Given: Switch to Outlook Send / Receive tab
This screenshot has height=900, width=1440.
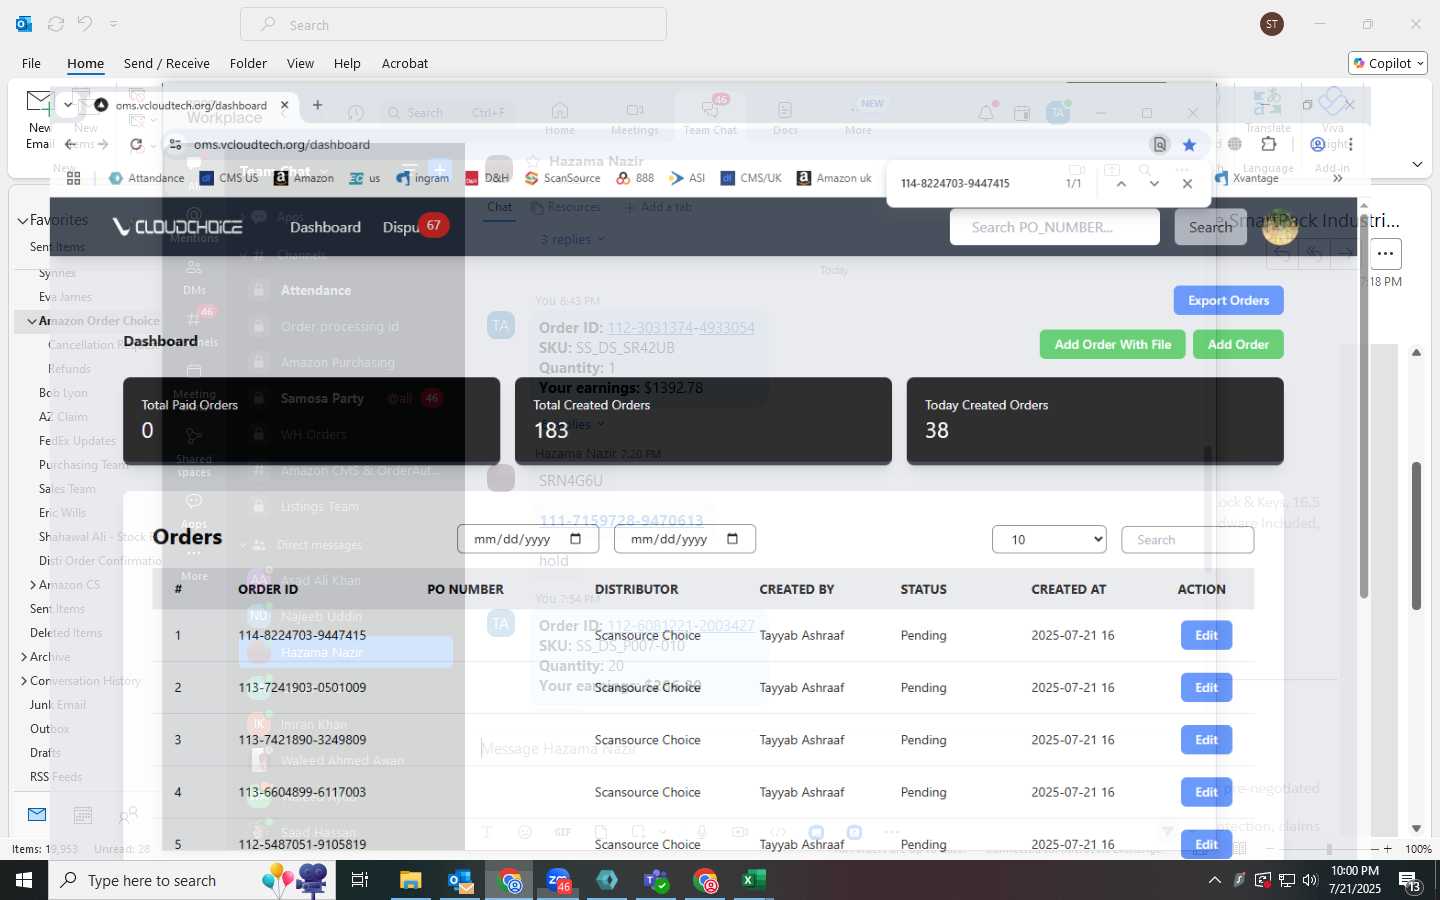Looking at the screenshot, I should tap(167, 63).
